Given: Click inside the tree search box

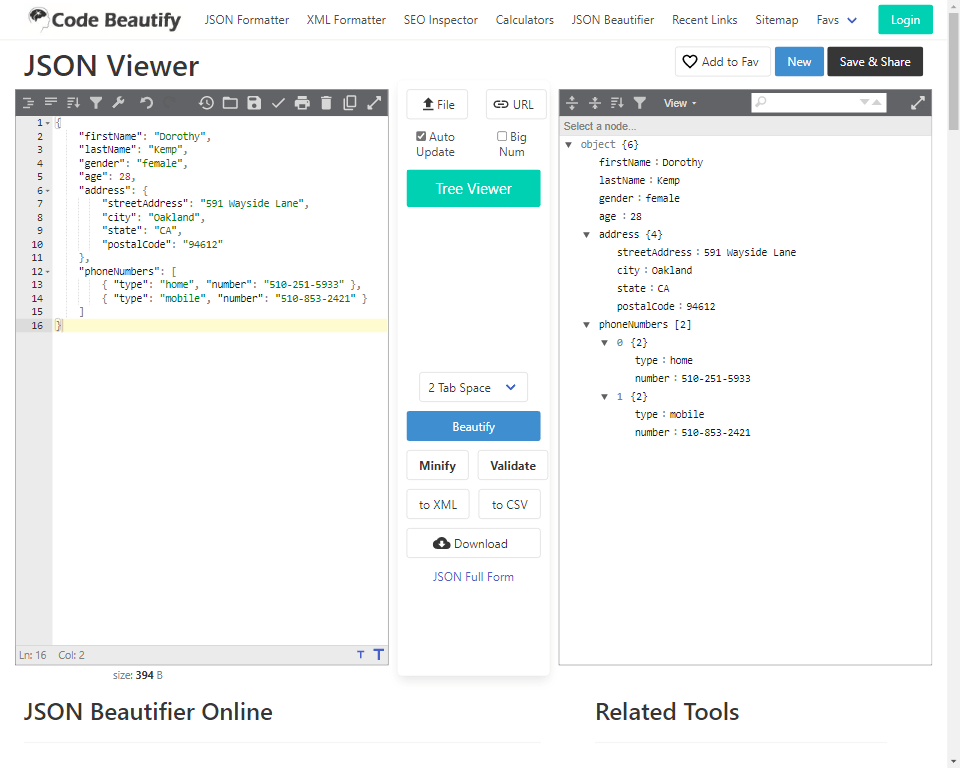Looking at the screenshot, I should click(x=814, y=102).
